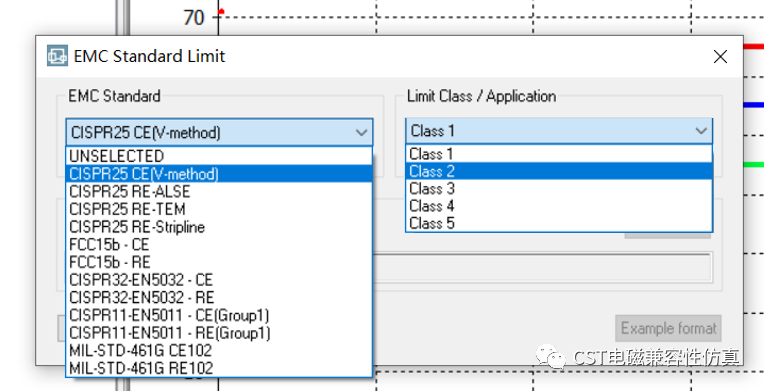Choose Class 2 limit class
The image size is (764, 391).
coord(559,171)
